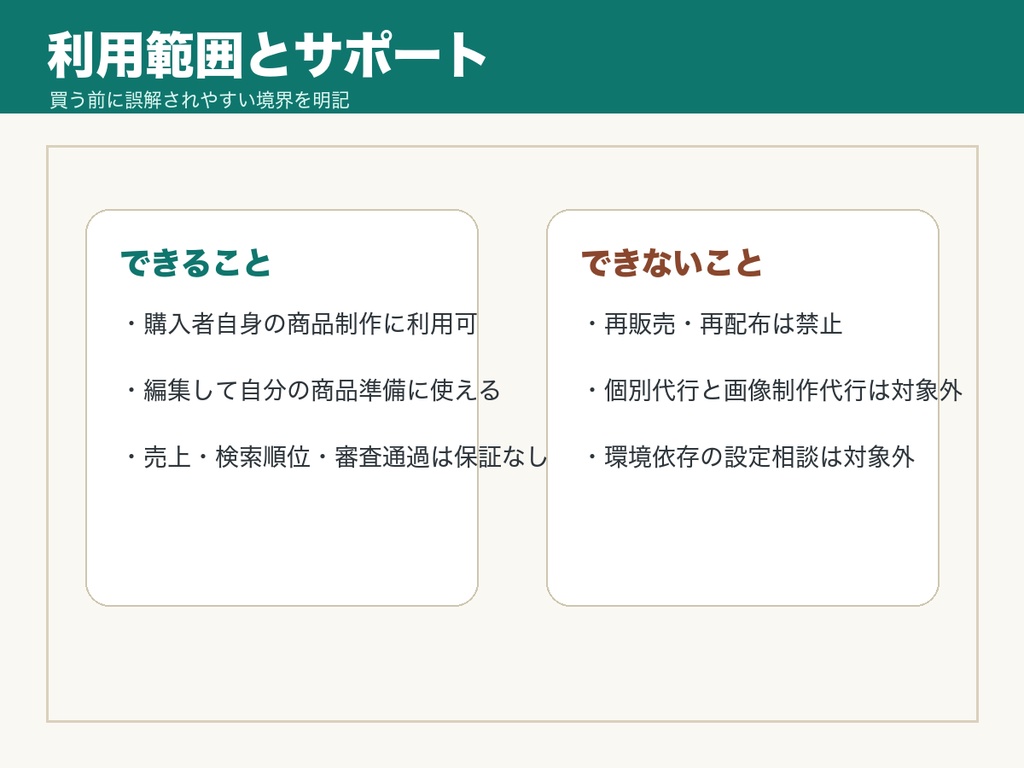Click the cream background below the frame
The height and width of the screenshot is (768, 1024).
pos(512,746)
